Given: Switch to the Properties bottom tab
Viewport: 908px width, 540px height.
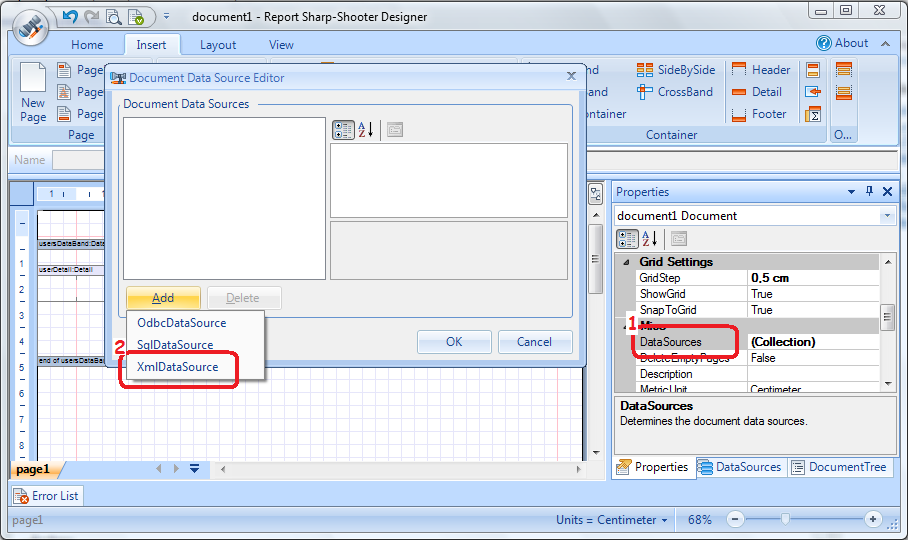Looking at the screenshot, I should (653, 467).
